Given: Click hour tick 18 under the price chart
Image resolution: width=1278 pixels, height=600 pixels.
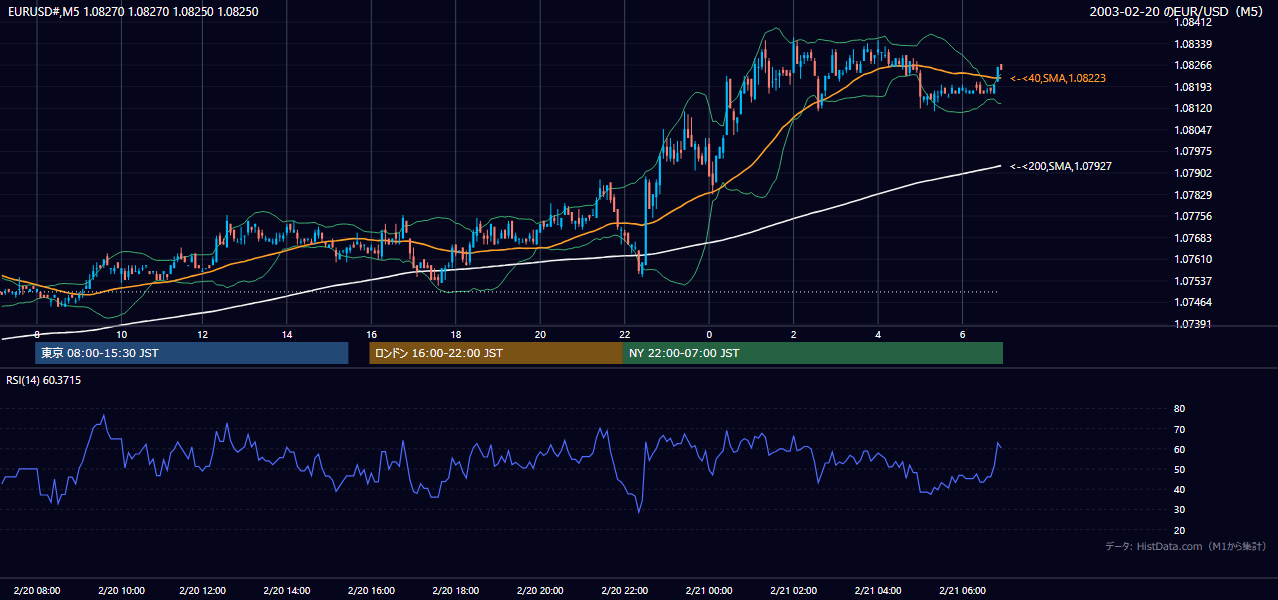Looking at the screenshot, I should point(455,334).
